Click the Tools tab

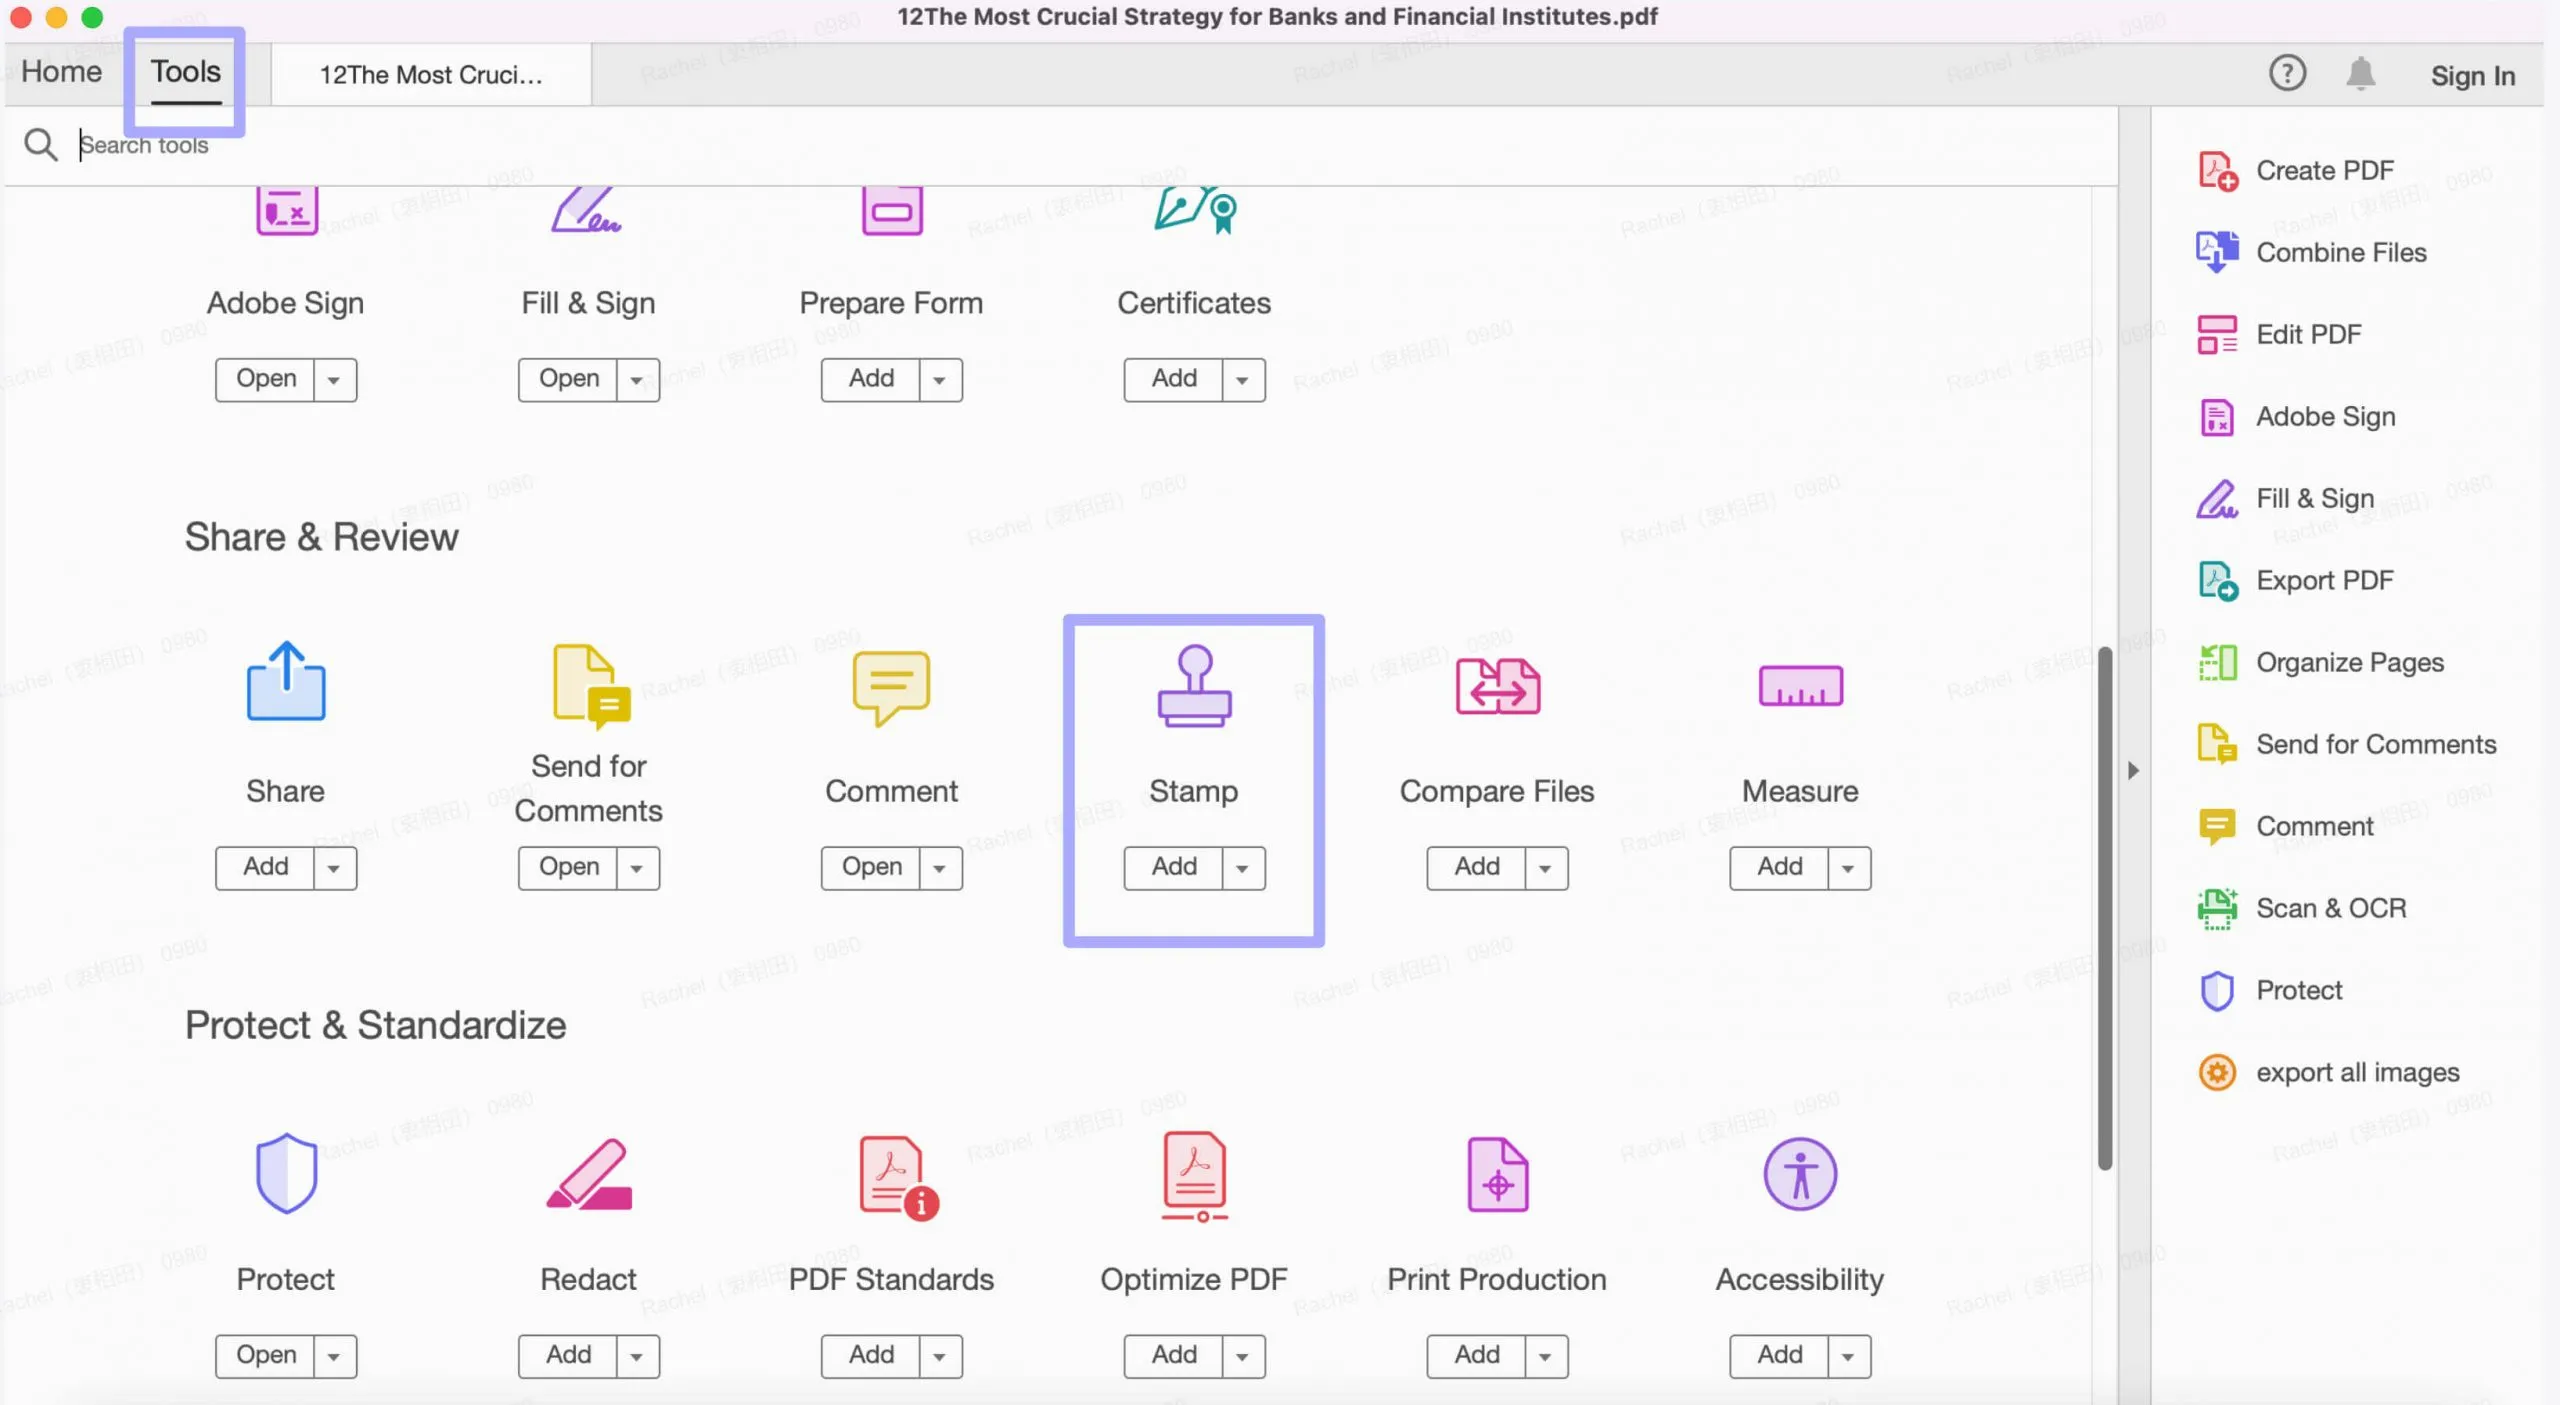[x=185, y=71]
